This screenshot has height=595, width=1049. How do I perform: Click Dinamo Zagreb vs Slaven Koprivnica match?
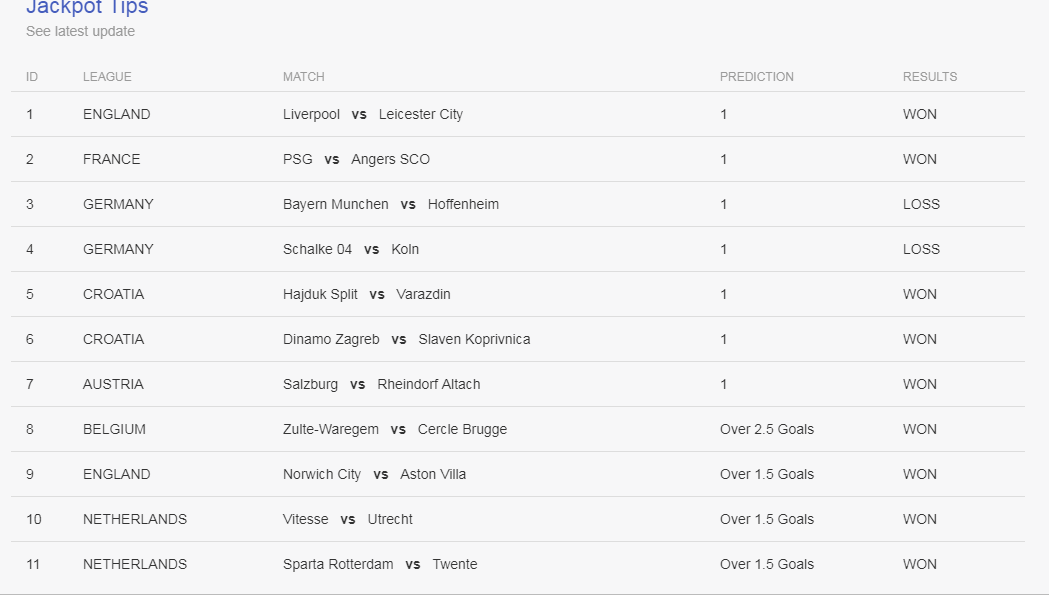pyautogui.click(x=407, y=339)
